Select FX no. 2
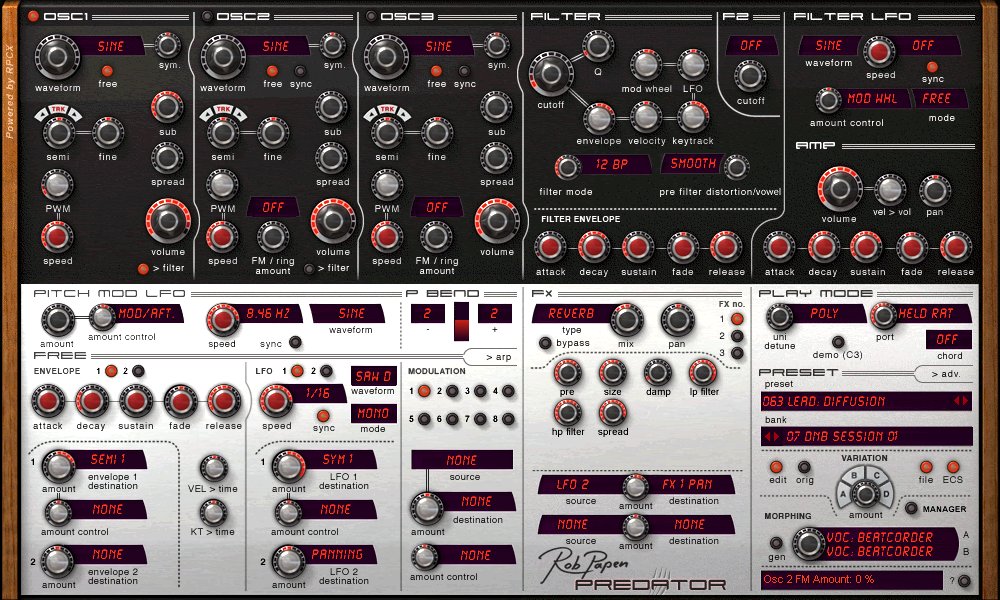 pyautogui.click(x=737, y=336)
